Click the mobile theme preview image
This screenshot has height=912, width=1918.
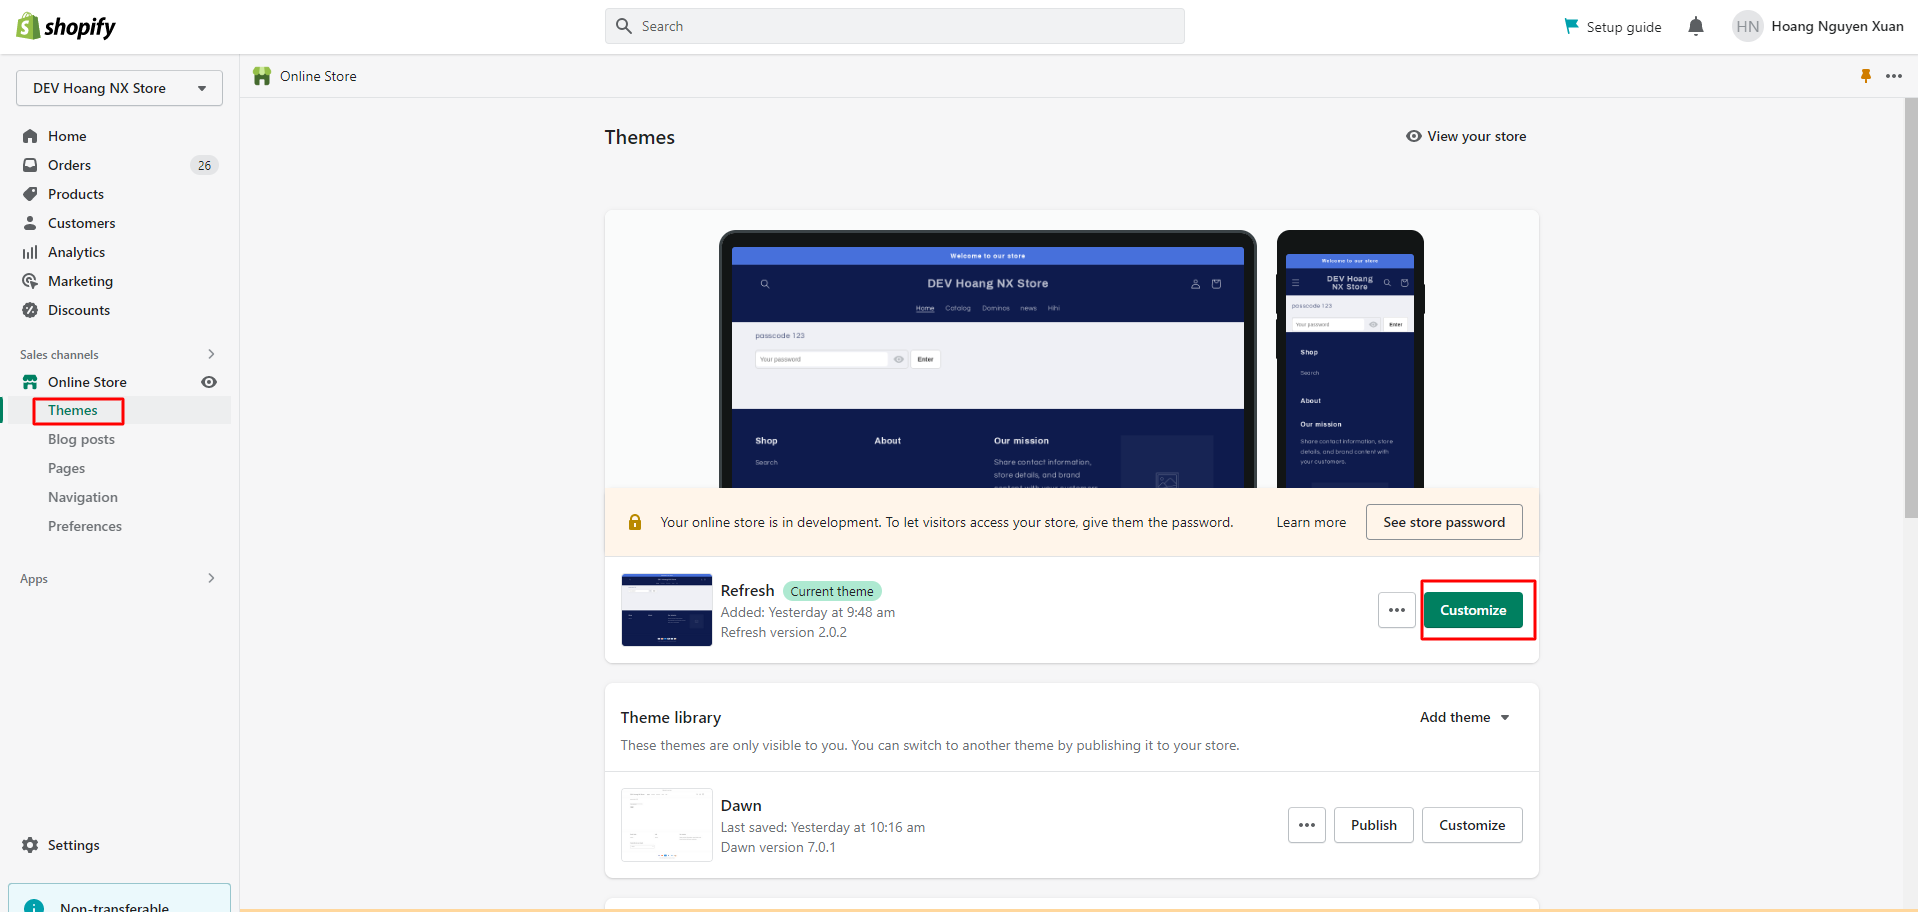point(1350,360)
